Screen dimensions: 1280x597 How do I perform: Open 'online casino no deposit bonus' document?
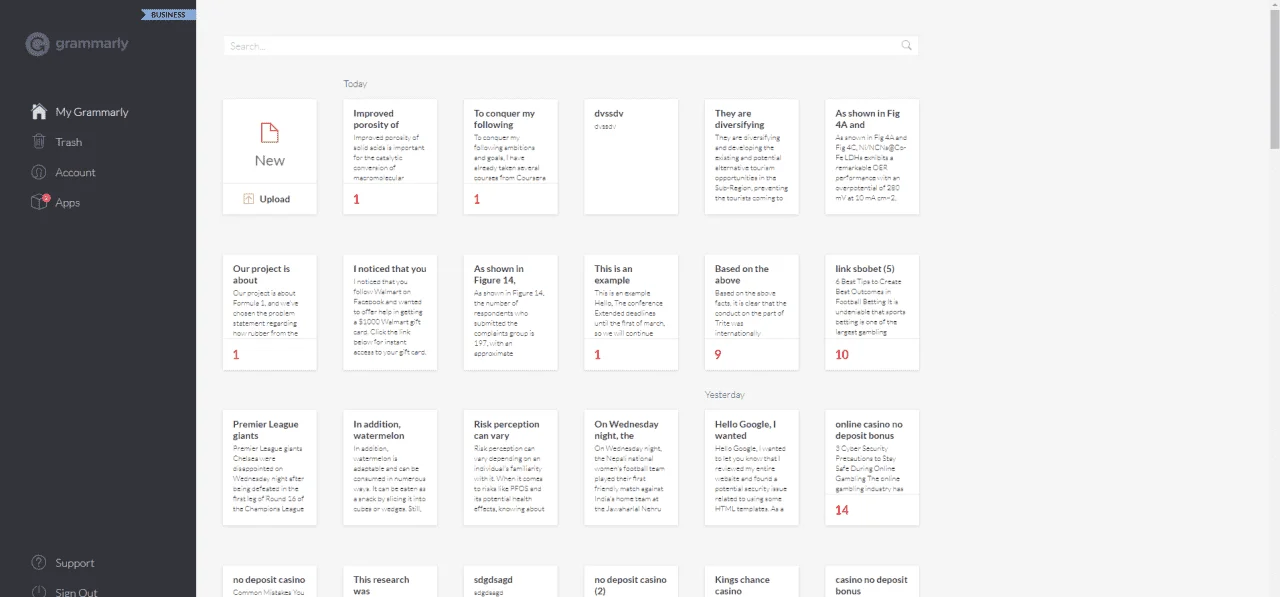pyautogui.click(x=872, y=467)
